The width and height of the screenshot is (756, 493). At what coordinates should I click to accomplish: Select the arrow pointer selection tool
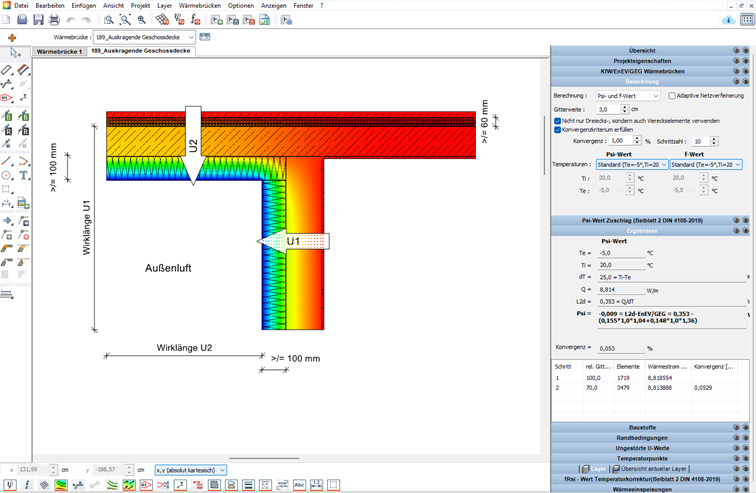click(x=15, y=53)
